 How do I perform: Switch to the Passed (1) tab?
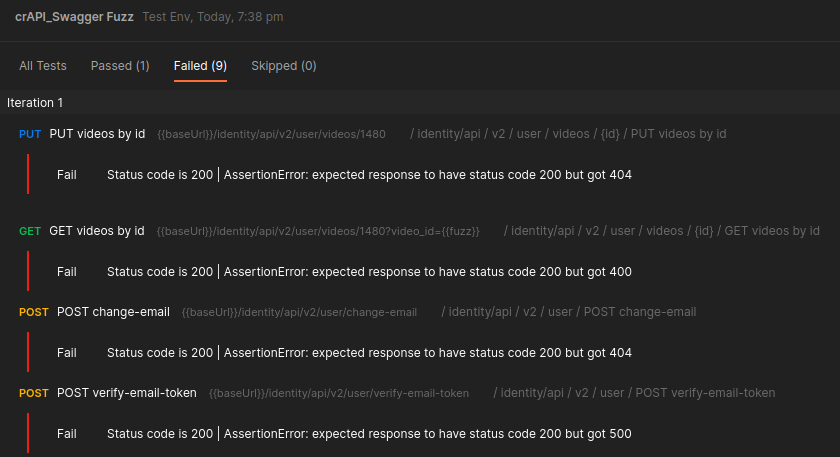tap(120, 66)
